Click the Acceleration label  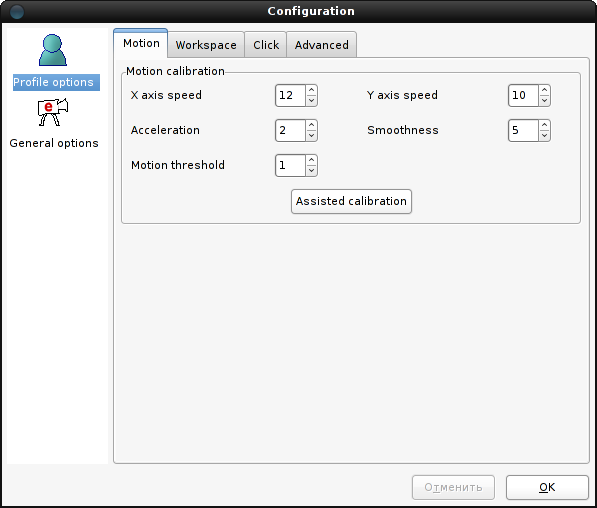[x=165, y=130]
